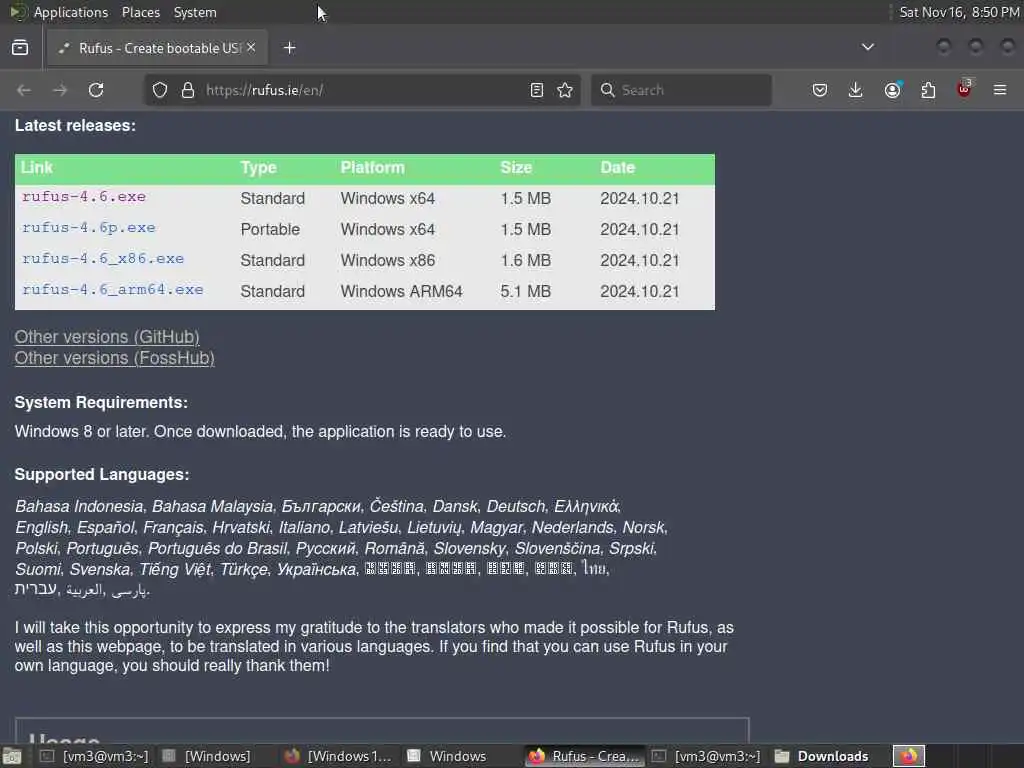Click the Firefox back arrow

click(24, 90)
